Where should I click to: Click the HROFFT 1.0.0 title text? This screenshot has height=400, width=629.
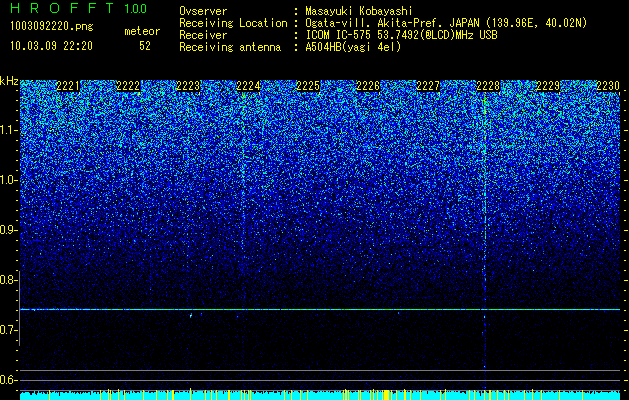point(79,8)
